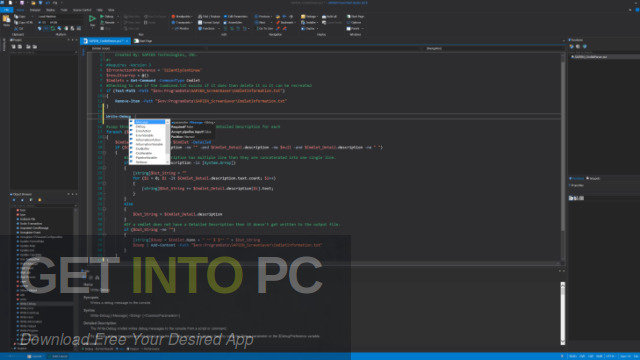The image size is (640, 360).
Task: Select InformationAction in the autocomplete list
Action: pos(148,140)
